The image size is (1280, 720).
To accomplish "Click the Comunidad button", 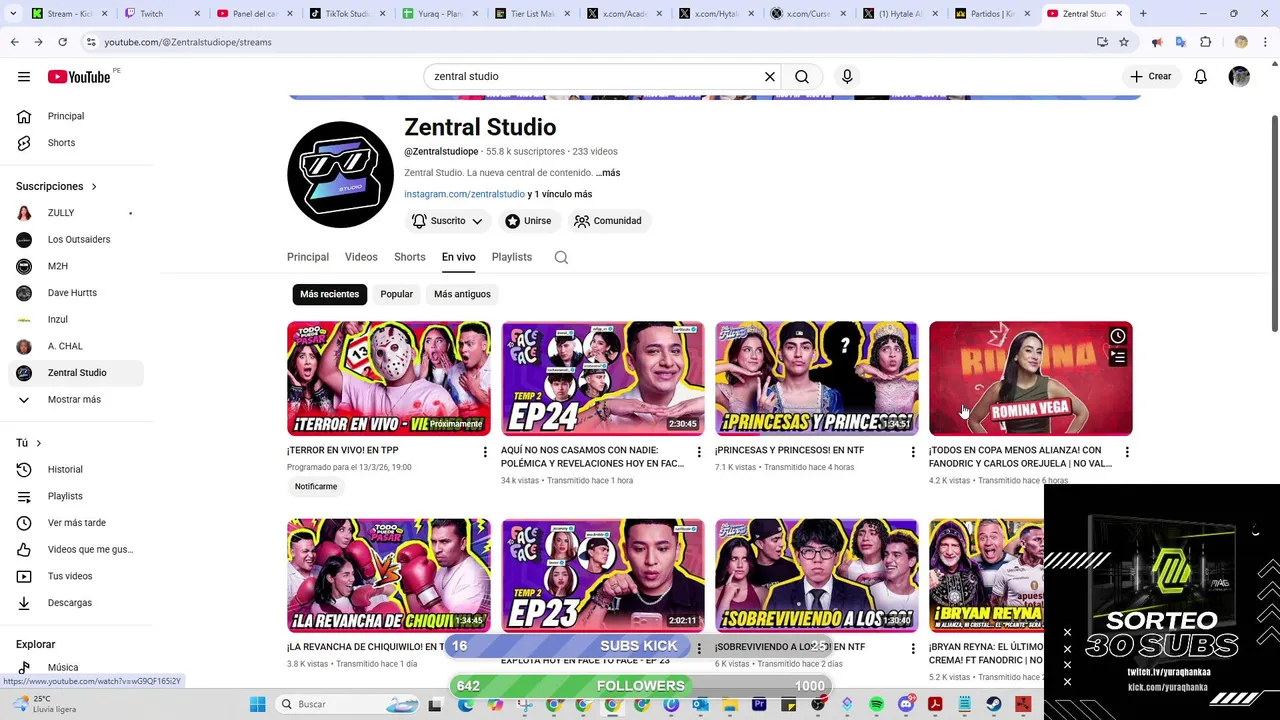I will pos(608,221).
